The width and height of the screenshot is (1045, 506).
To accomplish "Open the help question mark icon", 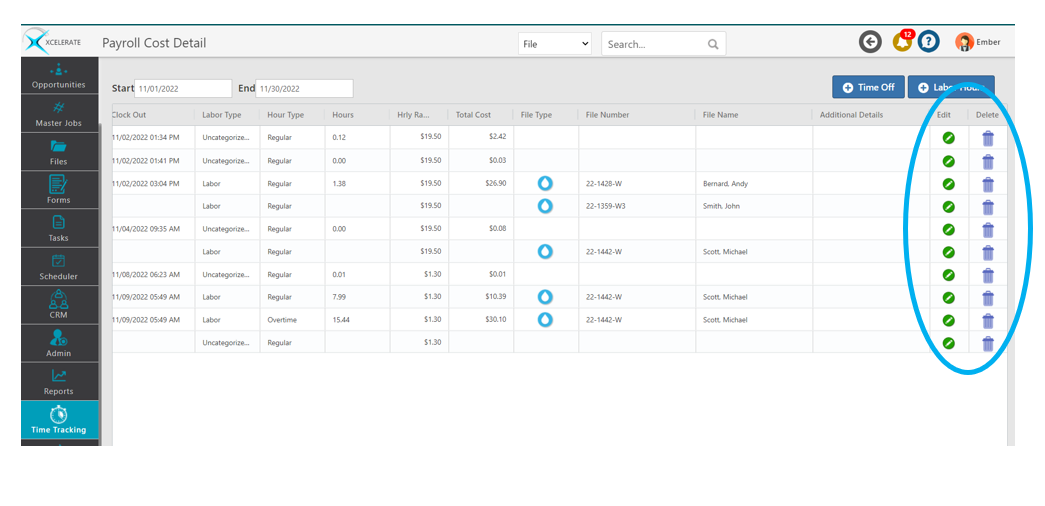I will click(x=929, y=42).
